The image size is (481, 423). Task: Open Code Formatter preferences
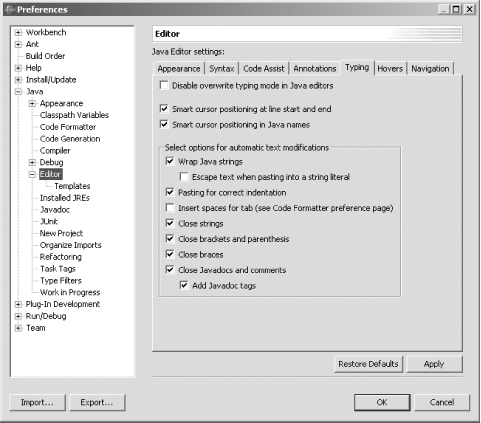[x=68, y=127]
